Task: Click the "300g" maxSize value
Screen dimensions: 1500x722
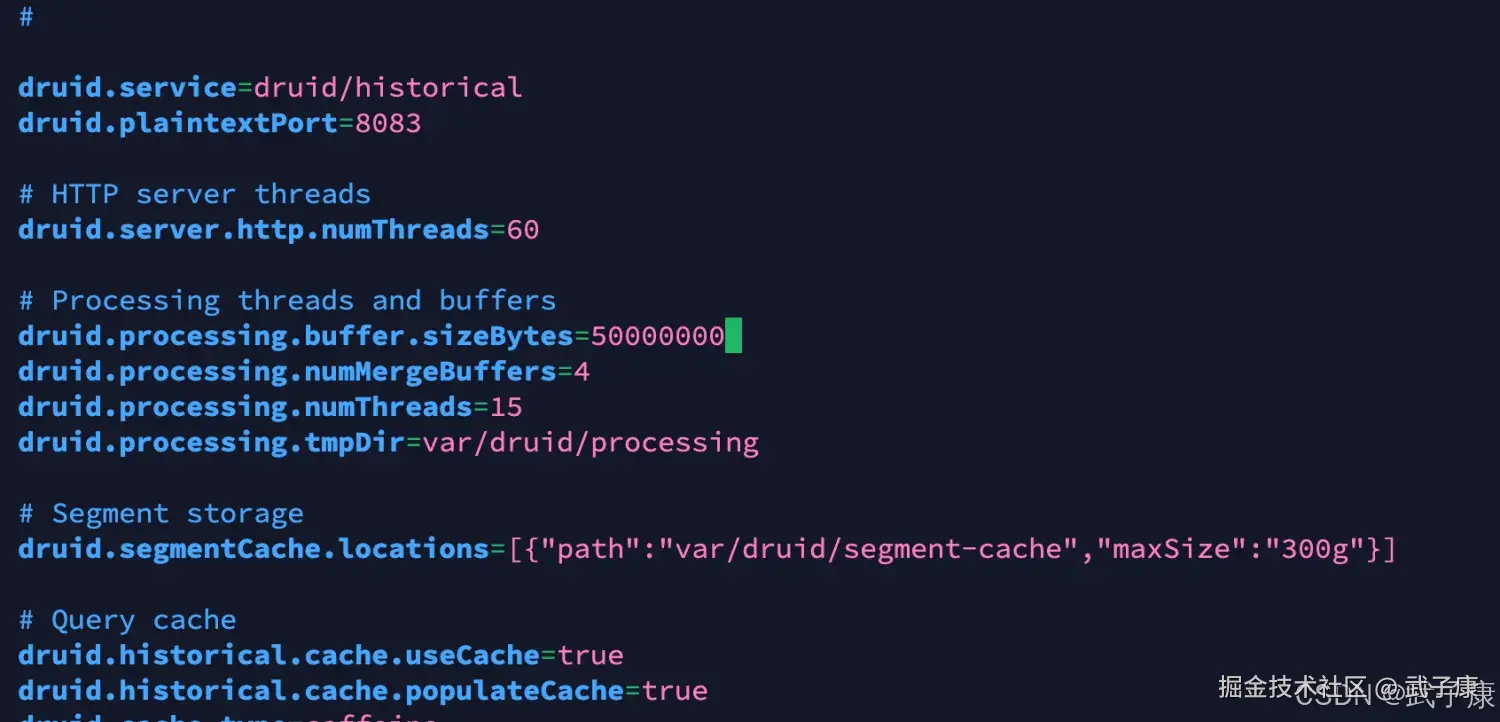Action: point(1315,549)
